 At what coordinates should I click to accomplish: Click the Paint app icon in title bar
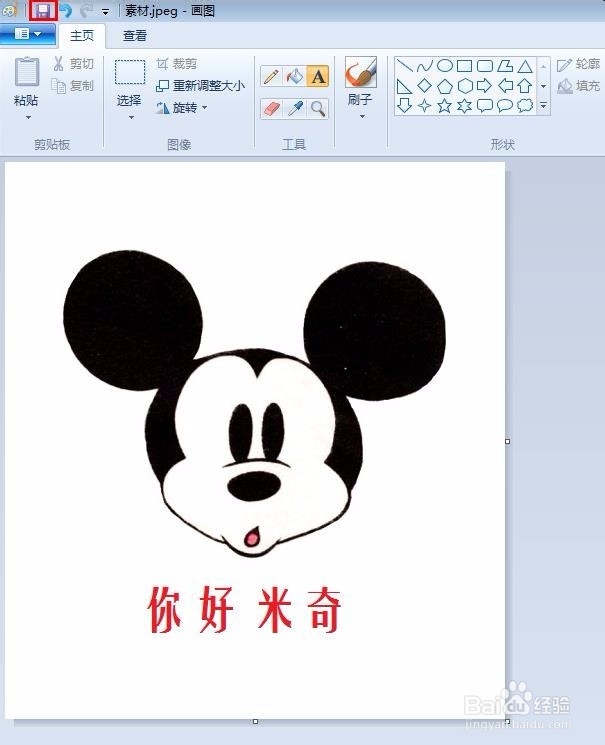(9, 10)
